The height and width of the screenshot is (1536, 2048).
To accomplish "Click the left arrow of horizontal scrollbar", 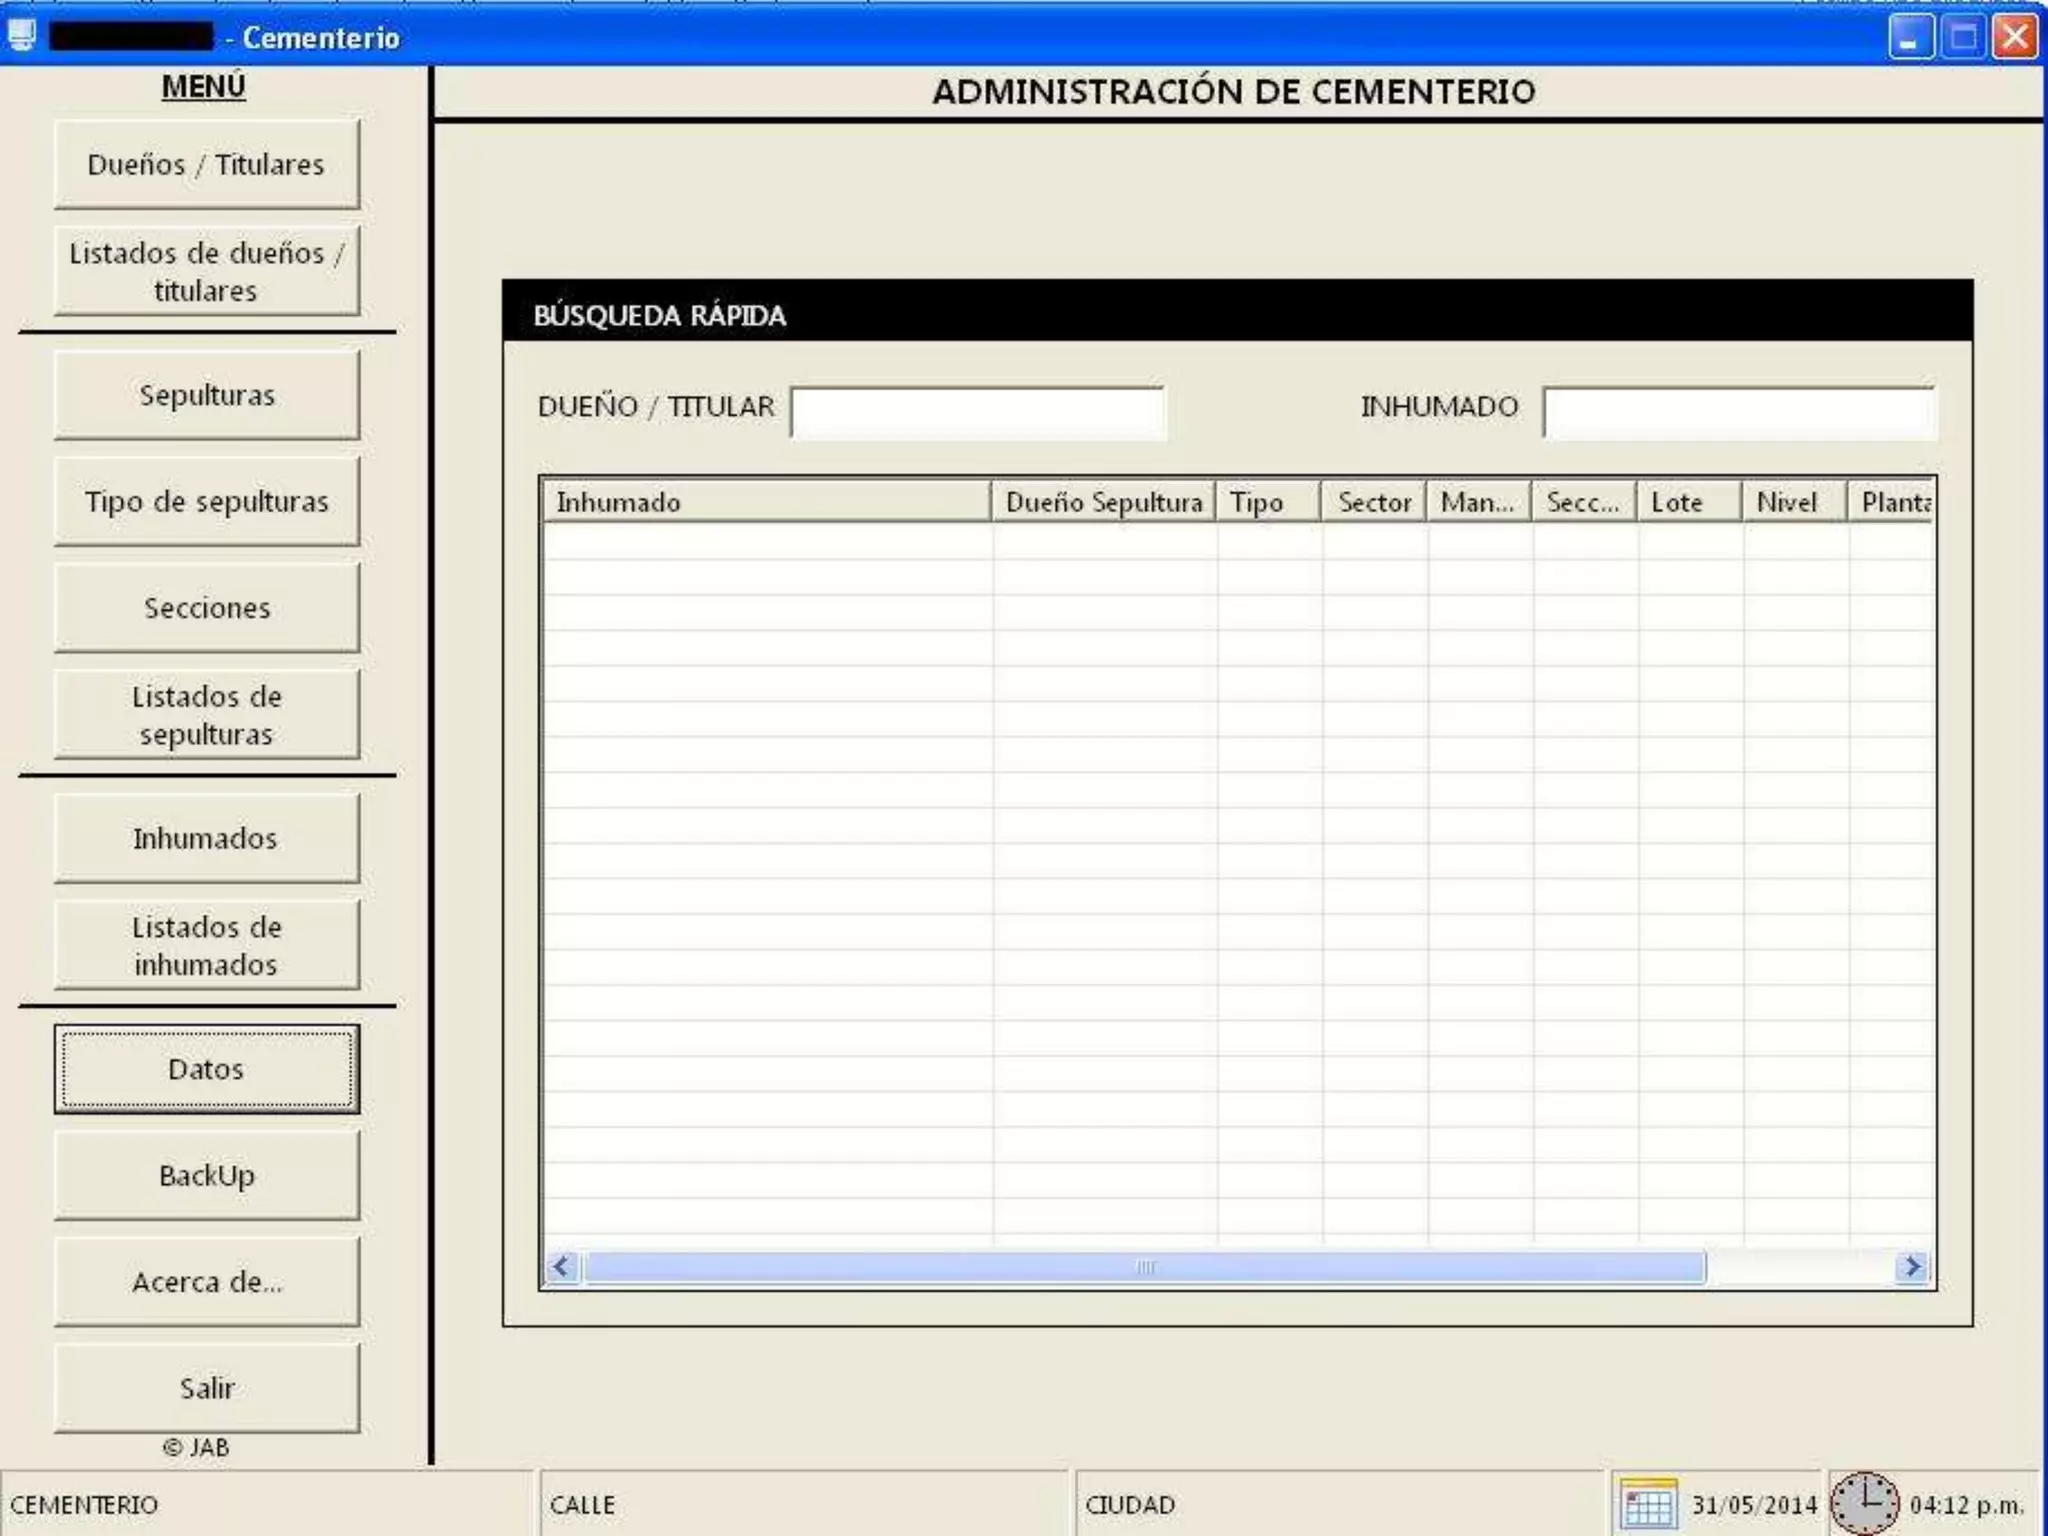I will [x=562, y=1267].
